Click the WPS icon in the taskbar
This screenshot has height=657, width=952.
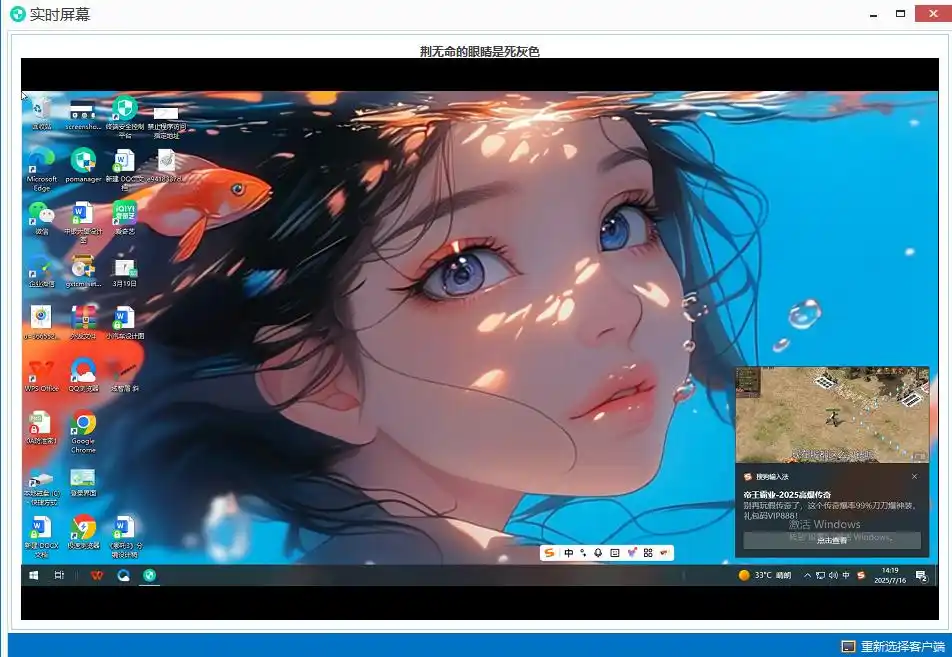97,575
